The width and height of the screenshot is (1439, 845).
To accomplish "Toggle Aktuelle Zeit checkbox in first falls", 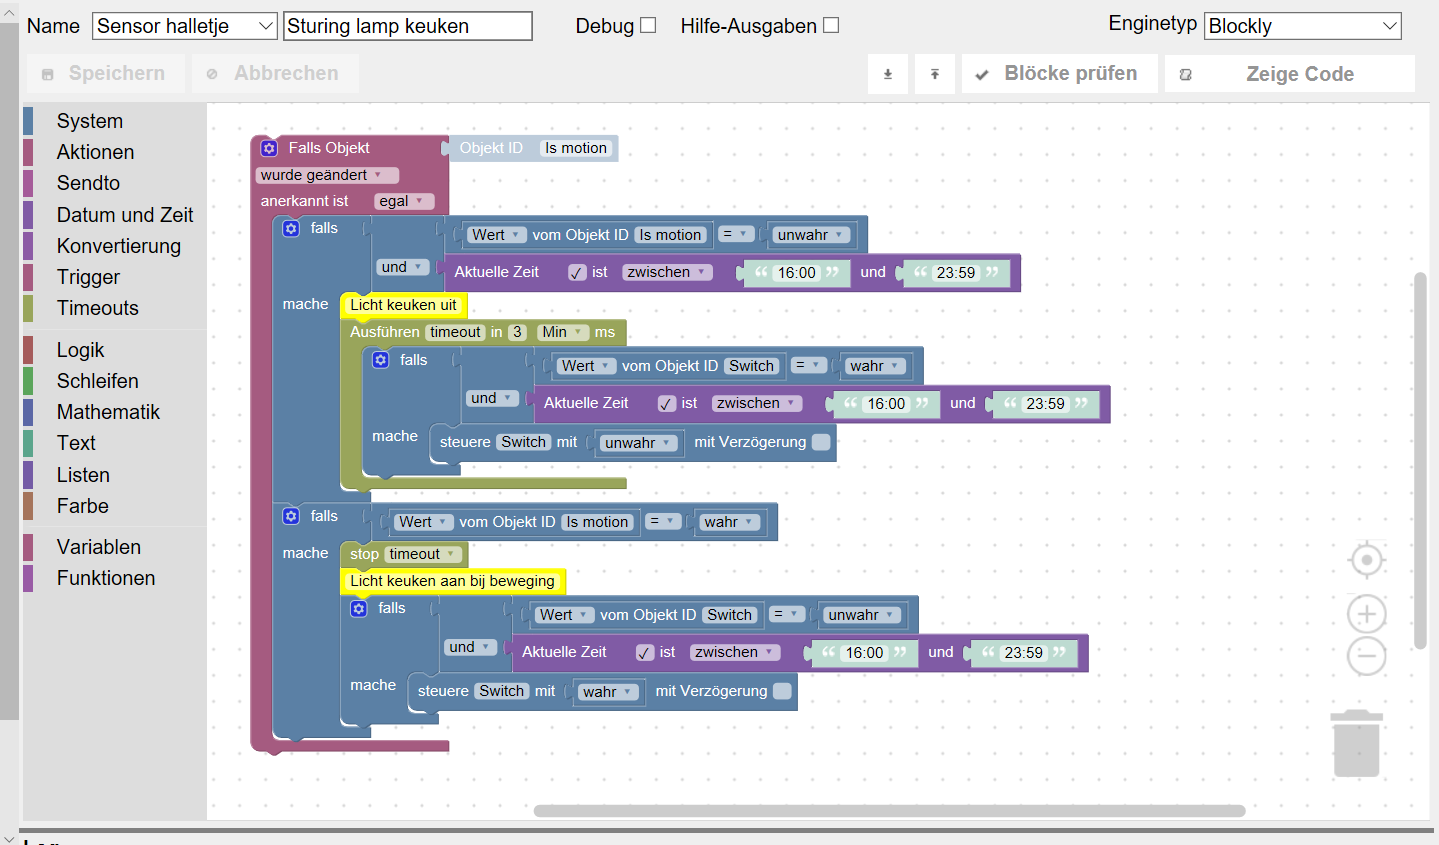I will click(577, 272).
